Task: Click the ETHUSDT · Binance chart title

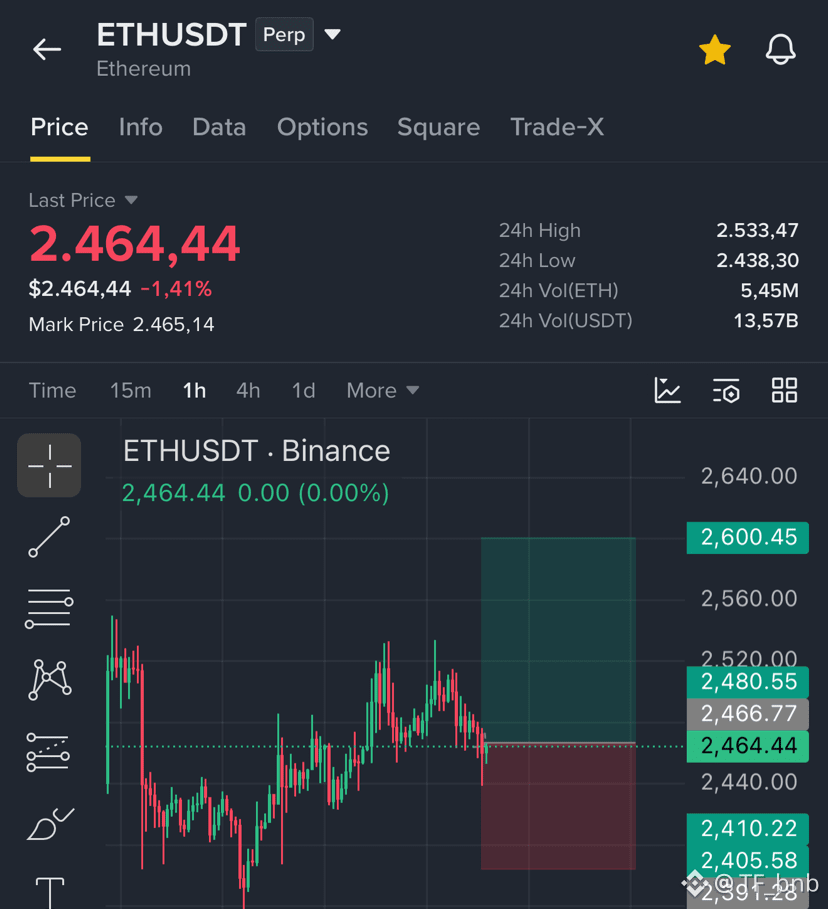Action: point(256,451)
